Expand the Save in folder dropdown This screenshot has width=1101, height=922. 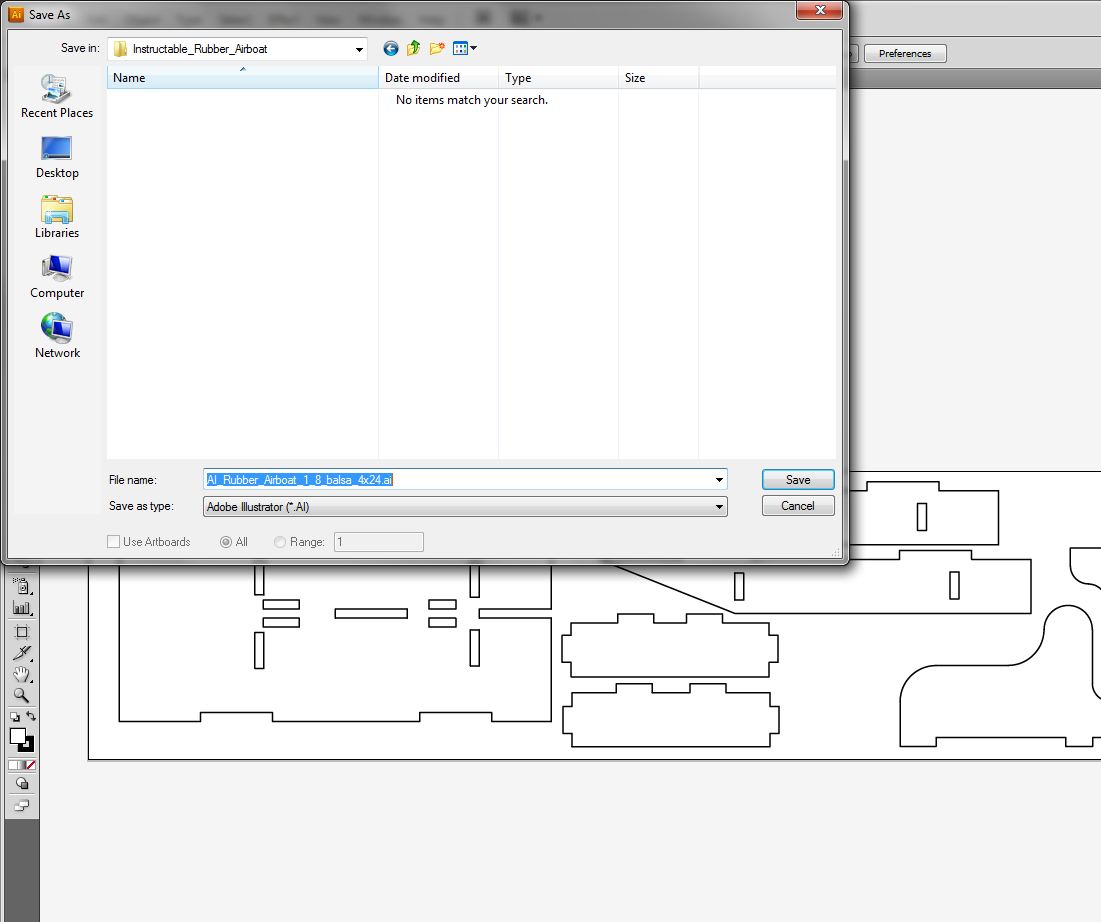tap(359, 49)
